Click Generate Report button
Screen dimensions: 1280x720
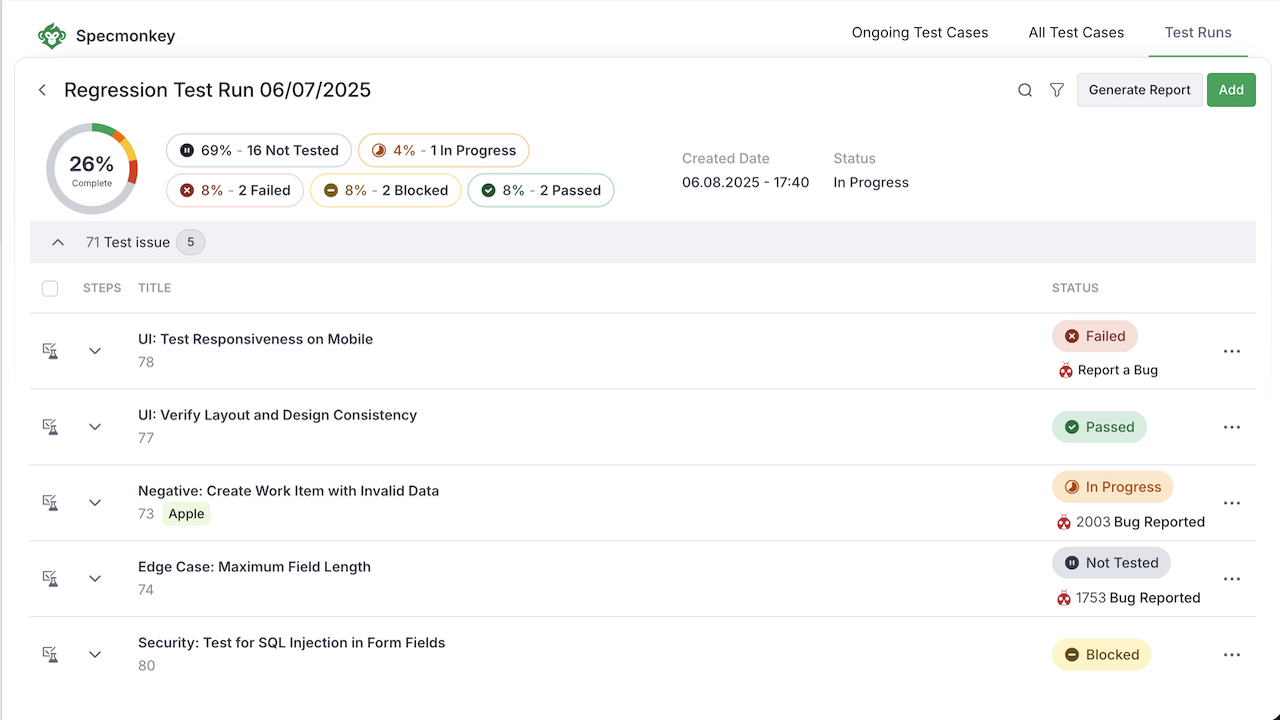(x=1140, y=90)
